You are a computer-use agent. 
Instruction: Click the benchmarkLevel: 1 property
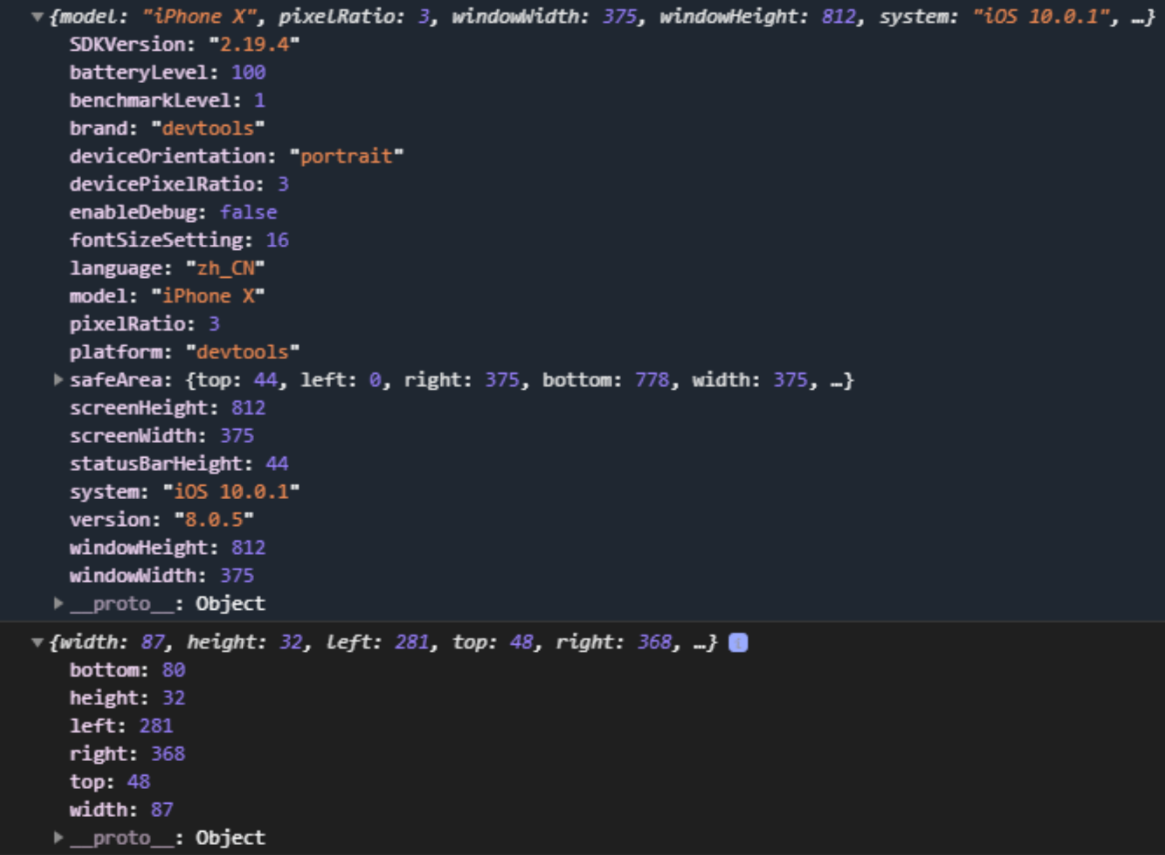click(x=167, y=100)
